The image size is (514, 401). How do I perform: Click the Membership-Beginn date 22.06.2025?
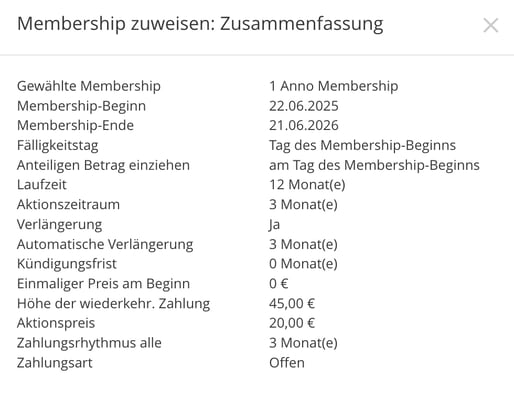point(304,106)
